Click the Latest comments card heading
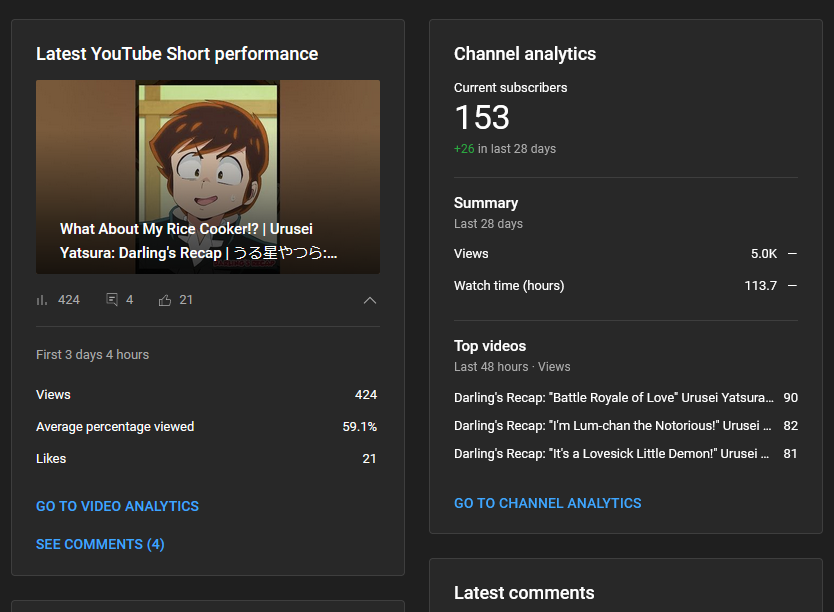Screen dimensions: 834x612 [x=524, y=593]
